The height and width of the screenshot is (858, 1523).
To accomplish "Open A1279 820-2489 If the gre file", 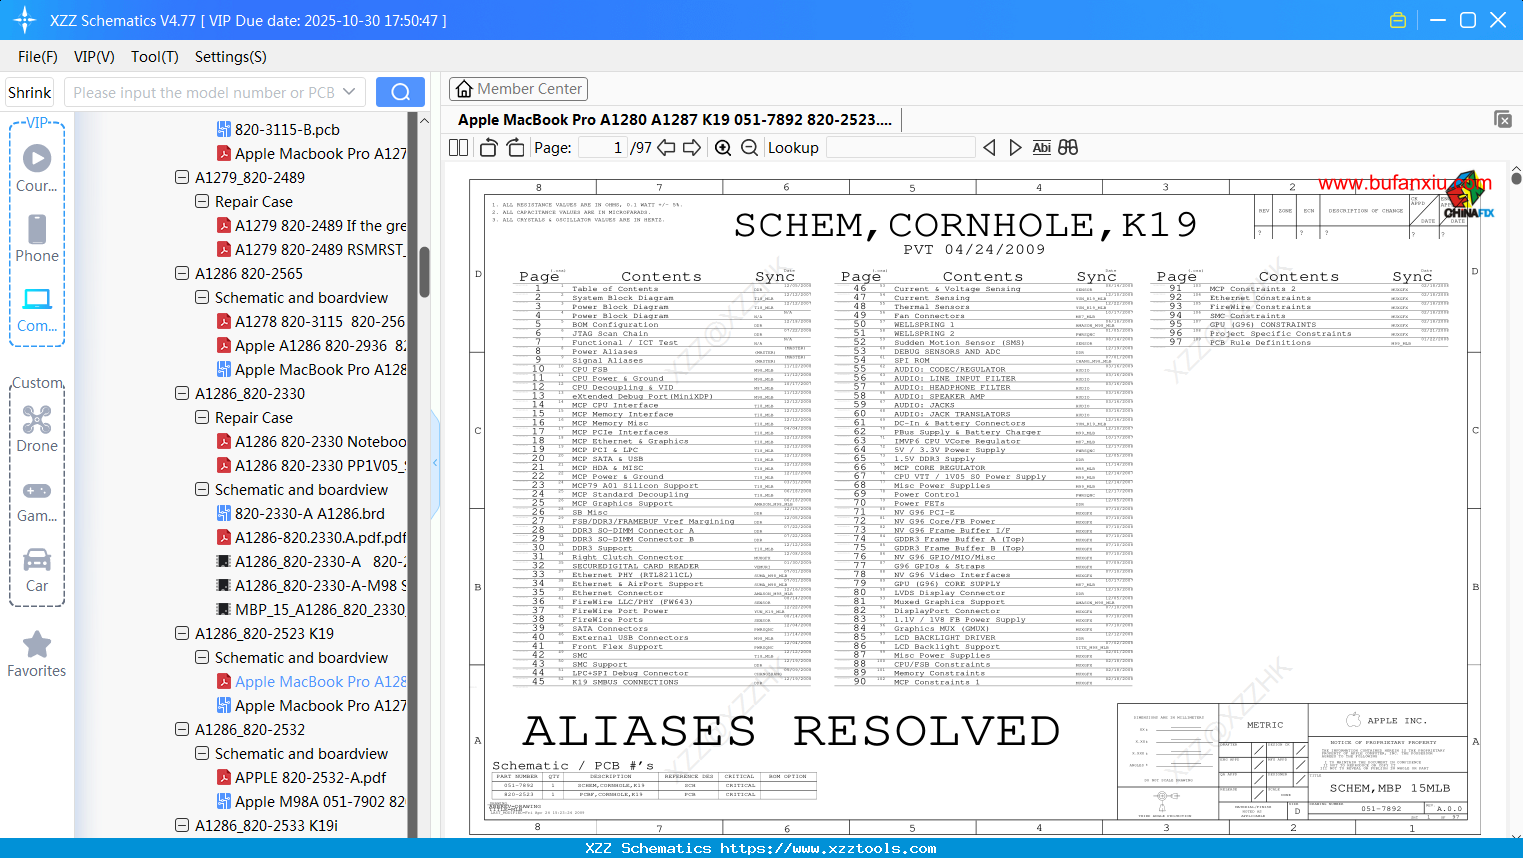I will pos(320,225).
